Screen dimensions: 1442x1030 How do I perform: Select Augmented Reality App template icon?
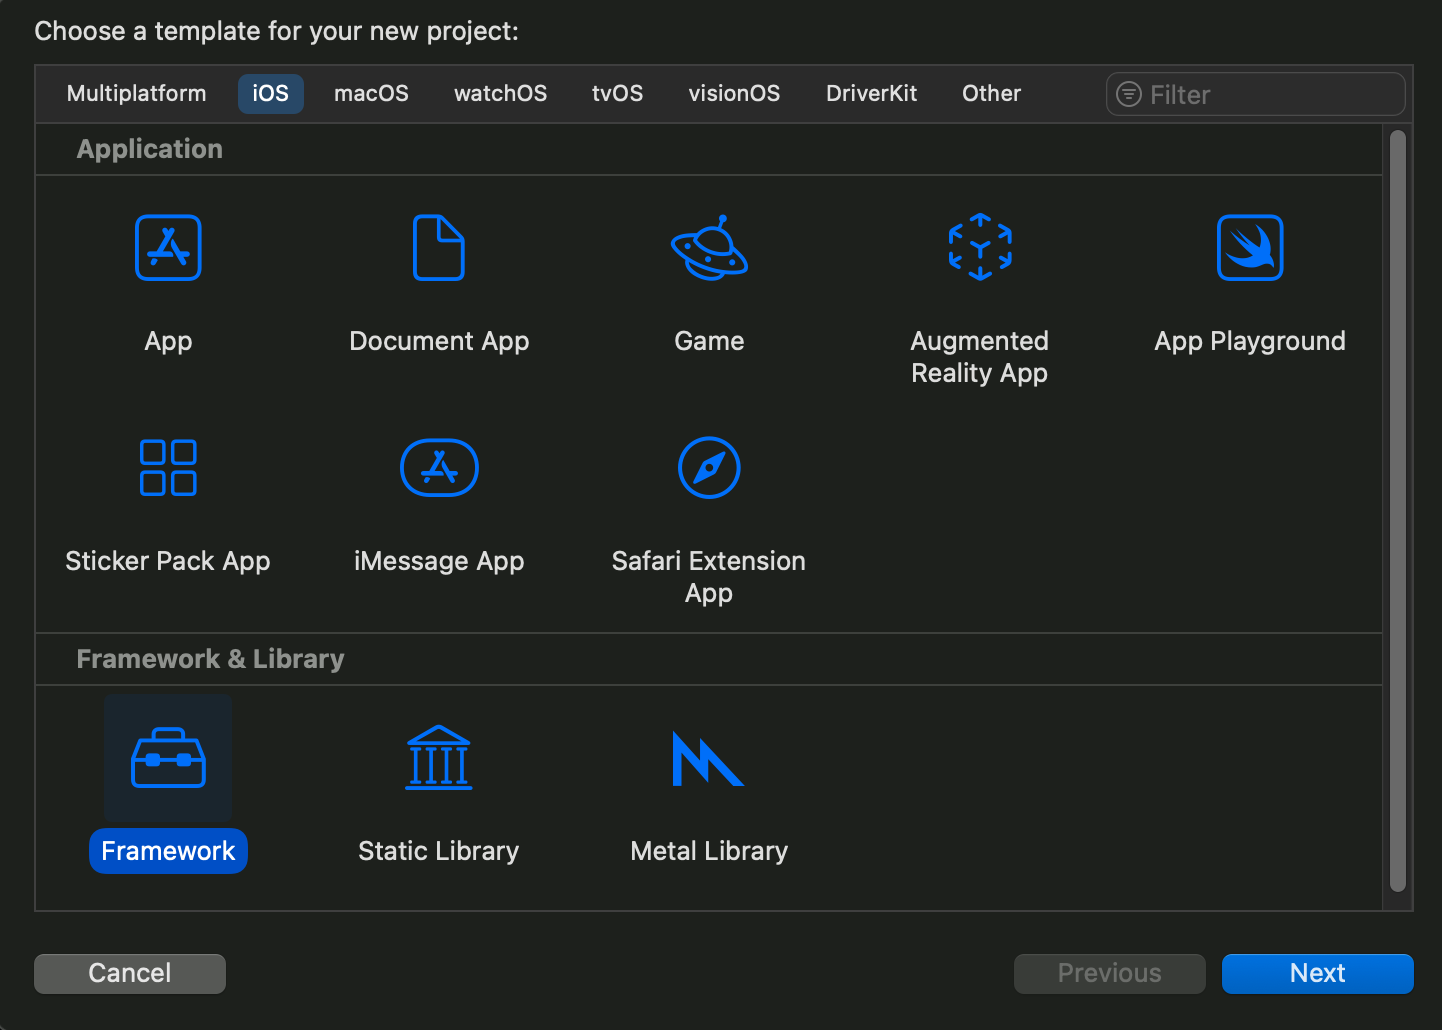click(x=979, y=247)
